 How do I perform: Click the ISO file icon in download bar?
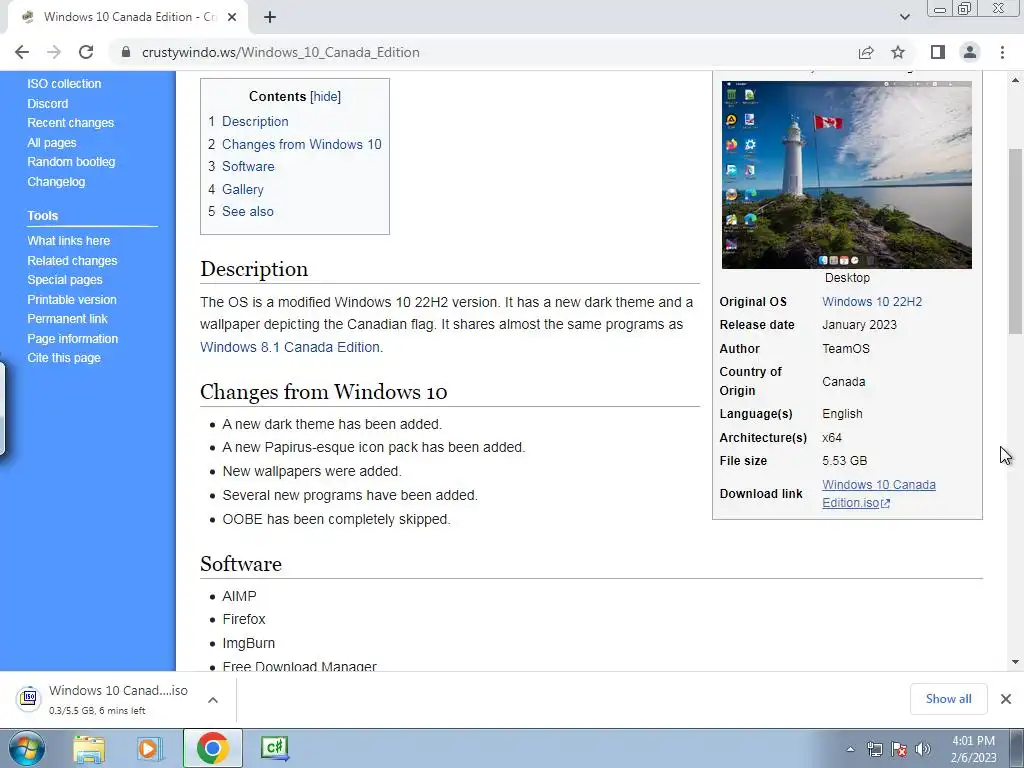29,698
